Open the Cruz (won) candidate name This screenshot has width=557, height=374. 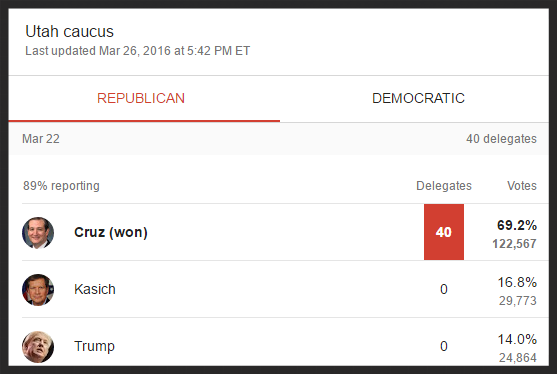pos(111,232)
